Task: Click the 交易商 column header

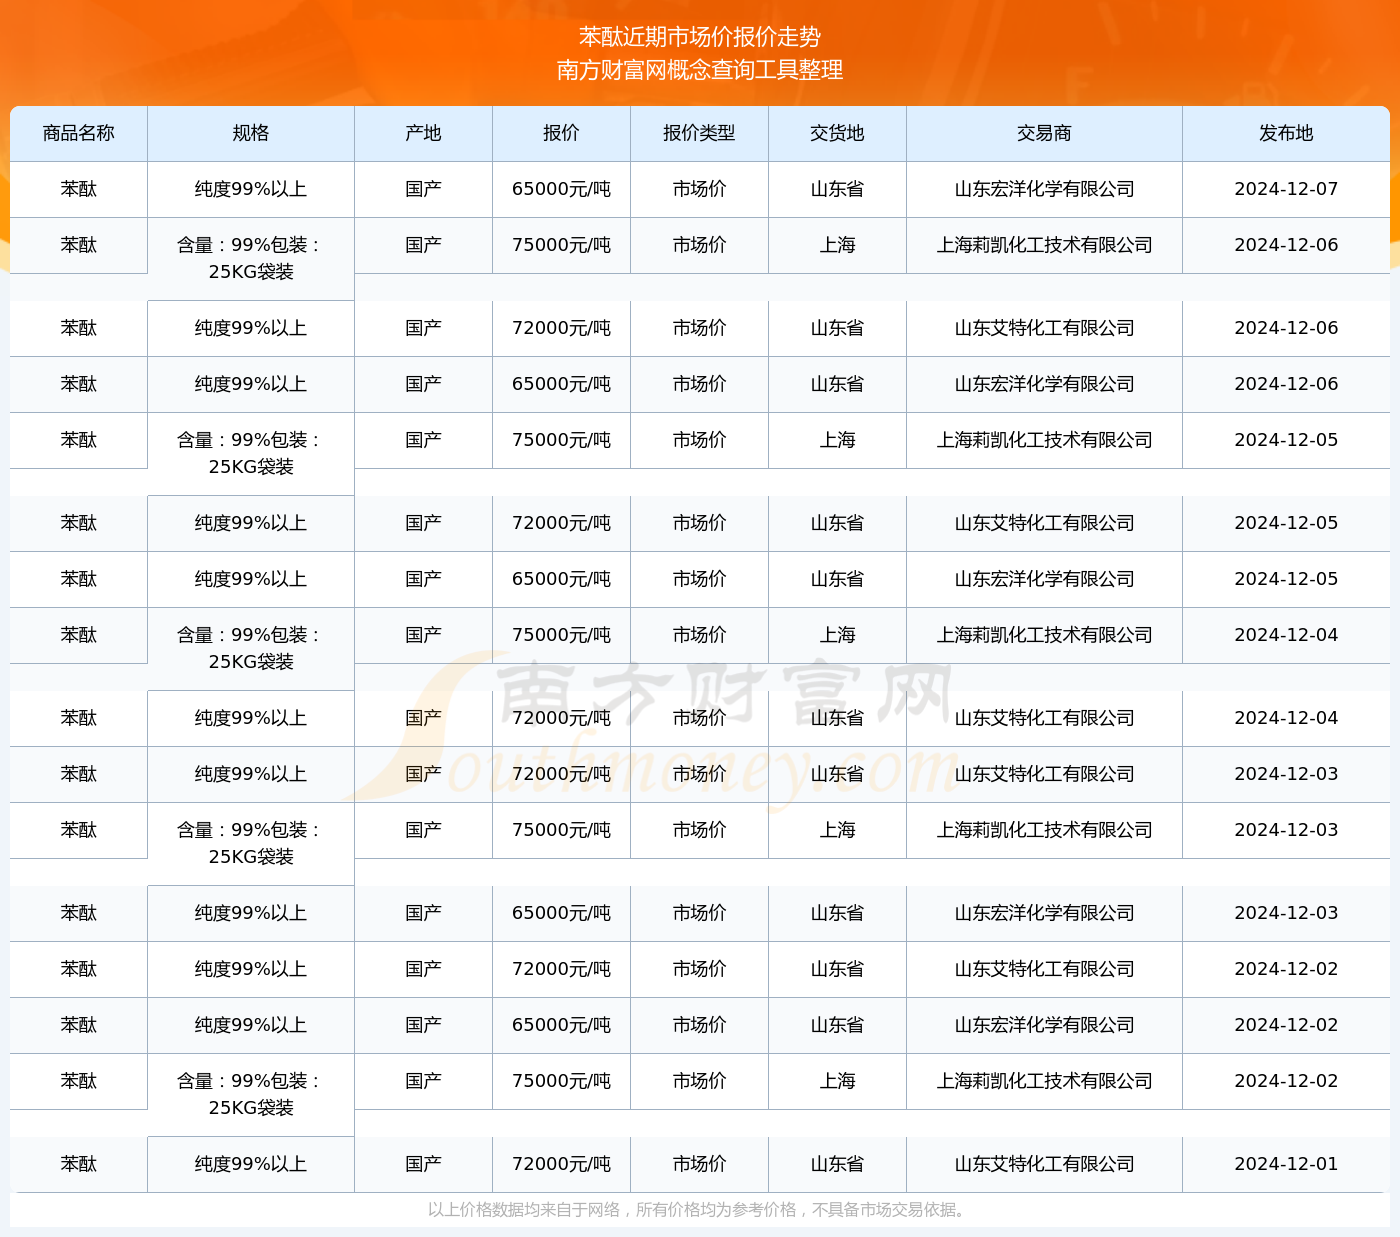Action: 1044,133
